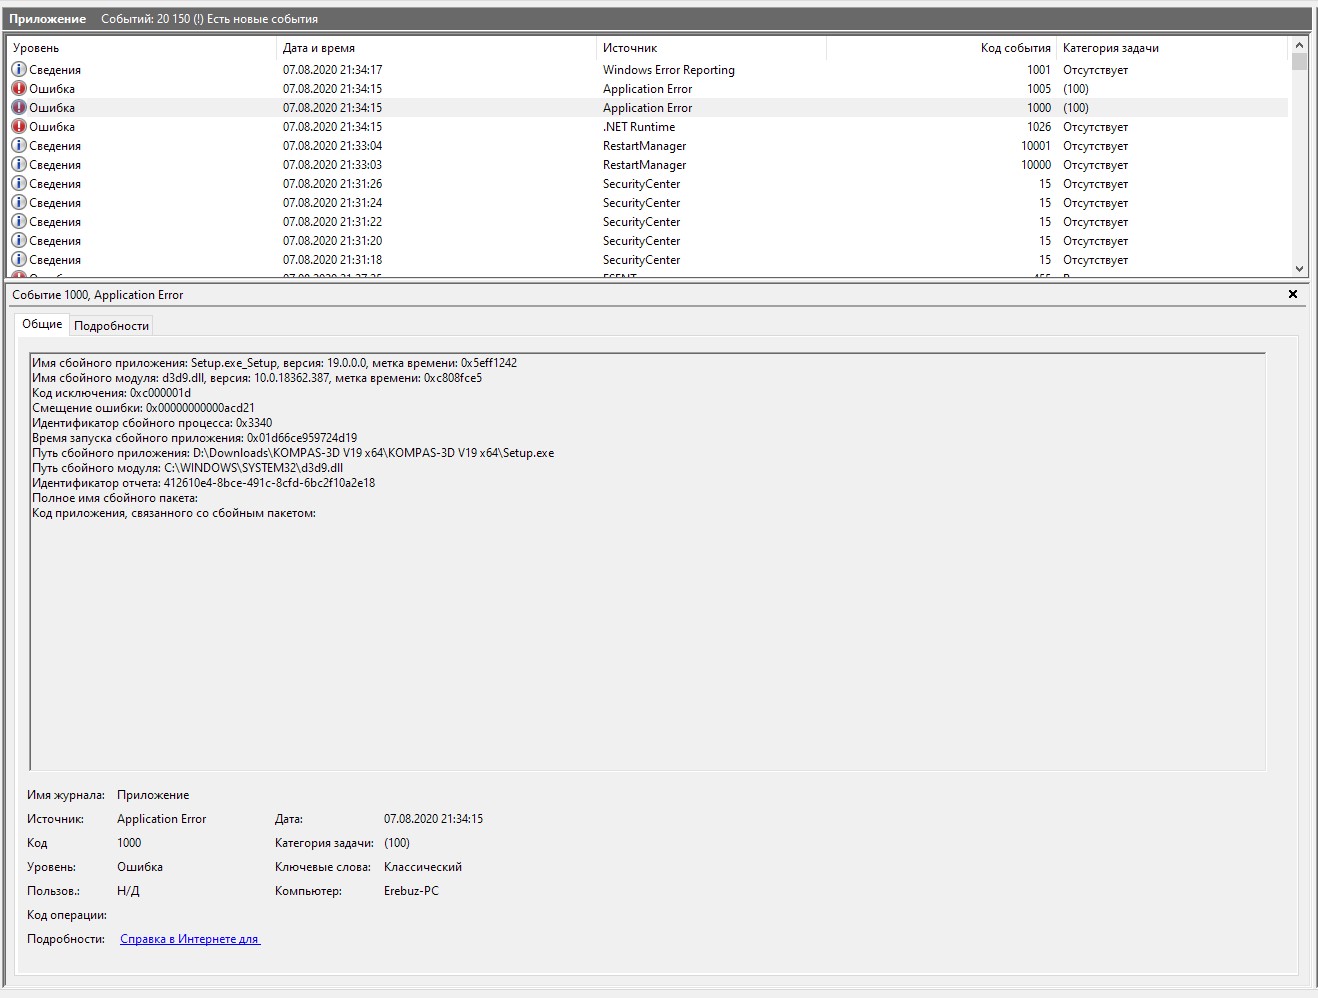Click process ID line 0x3340
Viewport: 1318px width, 998px height.
point(152,423)
